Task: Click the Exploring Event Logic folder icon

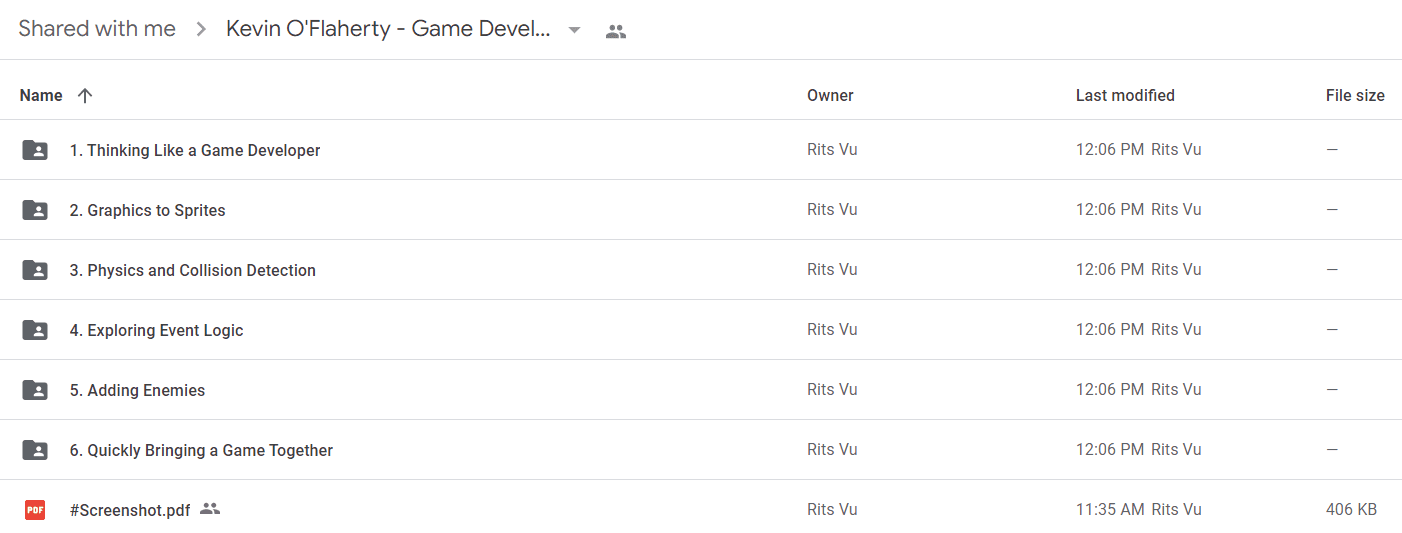Action: [x=35, y=330]
